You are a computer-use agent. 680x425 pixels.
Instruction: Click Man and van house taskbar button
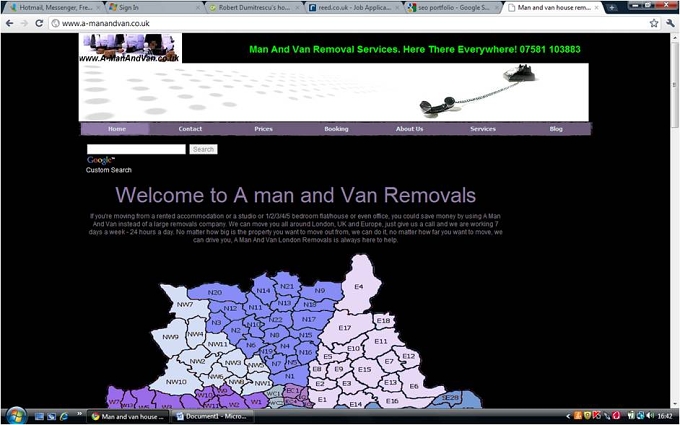[128, 416]
